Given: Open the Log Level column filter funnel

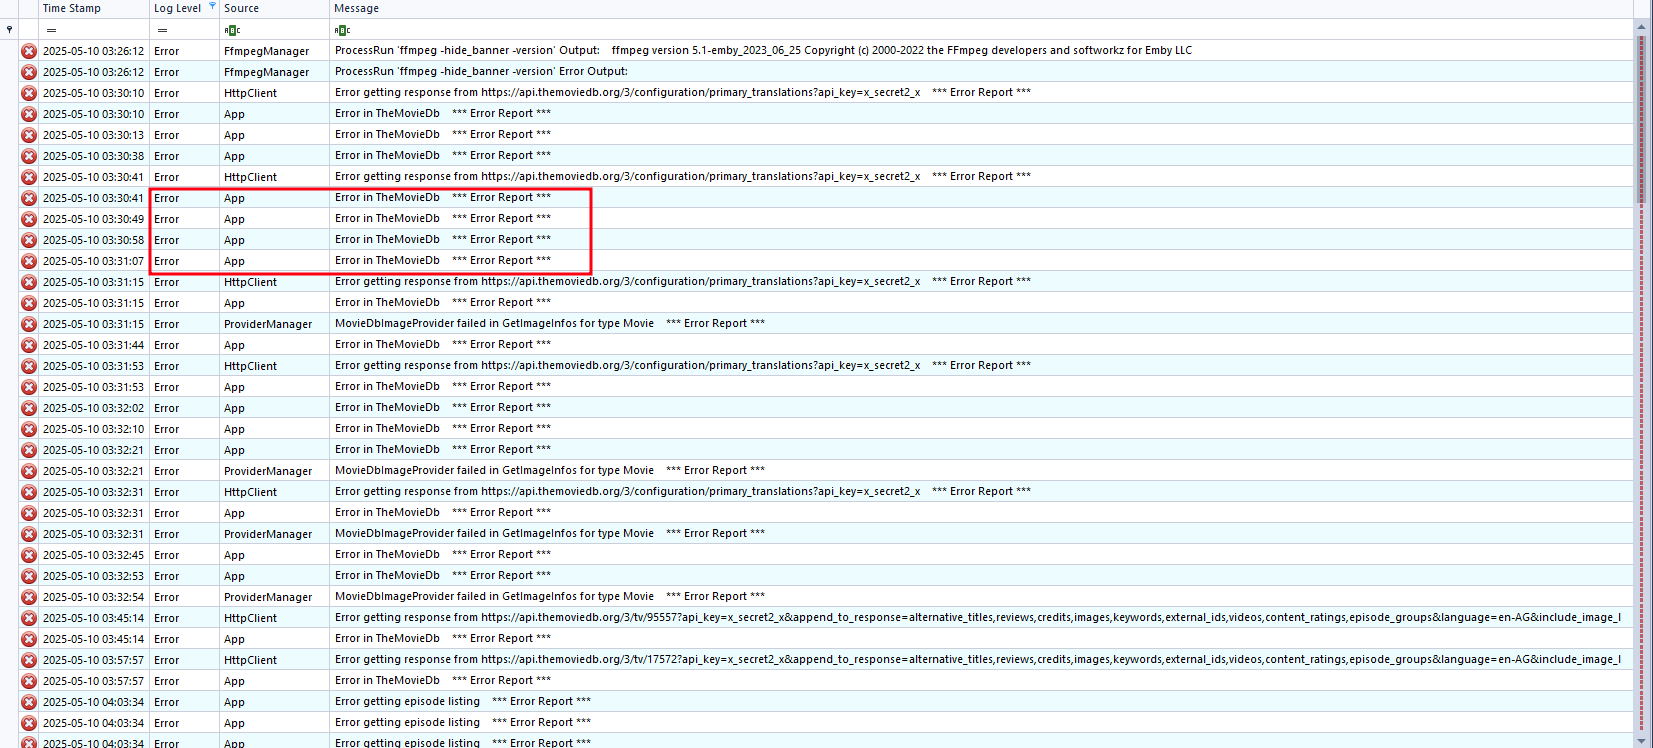Looking at the screenshot, I should pos(212,6).
